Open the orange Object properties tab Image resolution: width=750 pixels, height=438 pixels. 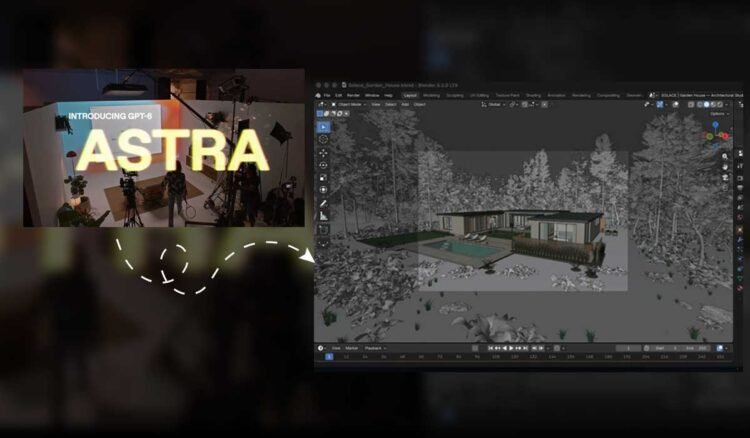[x=740, y=230]
